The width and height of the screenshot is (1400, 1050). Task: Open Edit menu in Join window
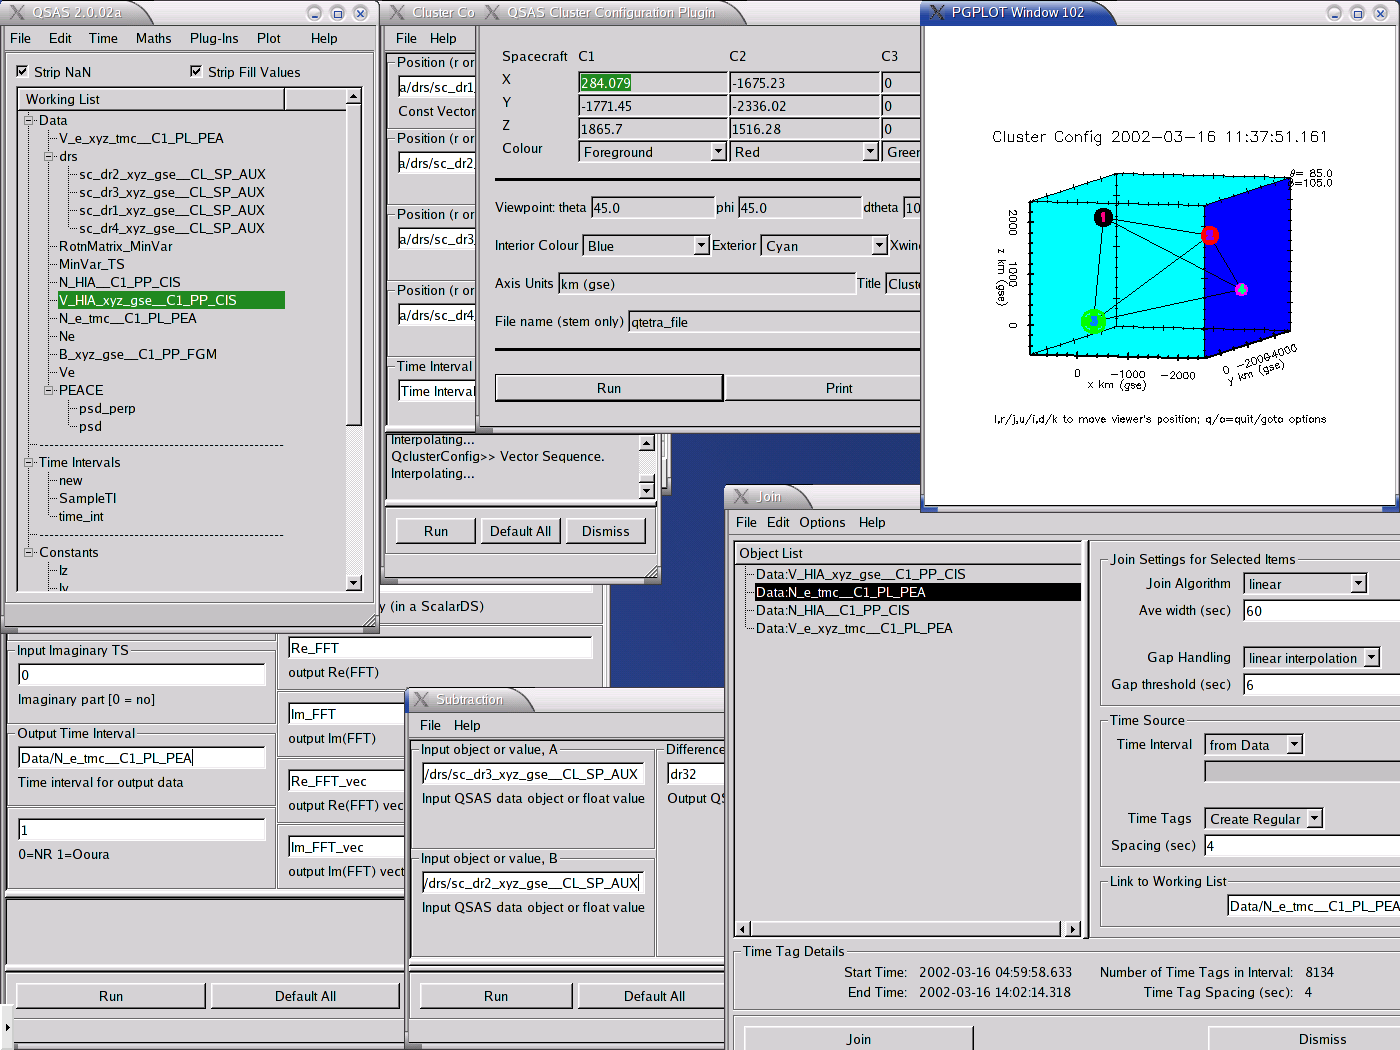pyautogui.click(x=778, y=522)
